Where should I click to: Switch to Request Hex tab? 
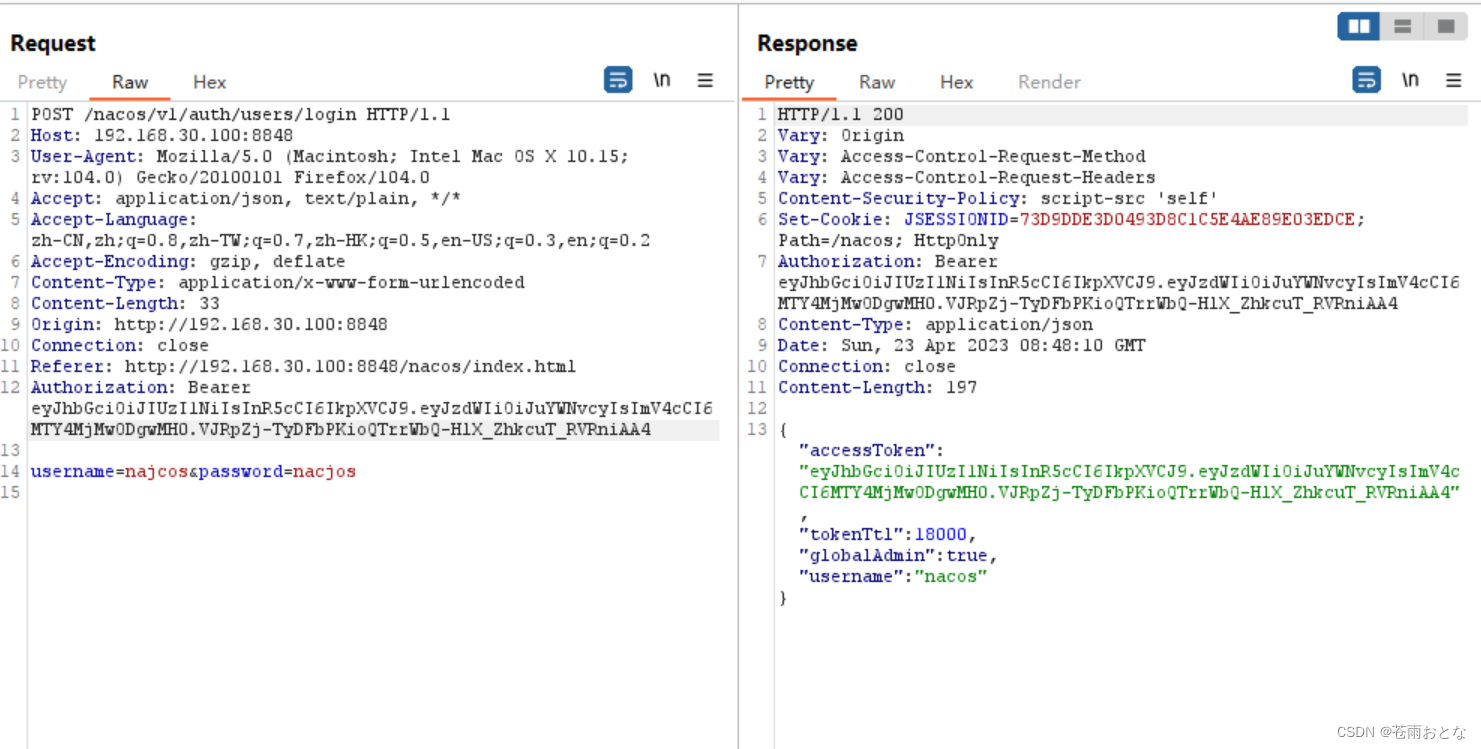click(x=209, y=82)
